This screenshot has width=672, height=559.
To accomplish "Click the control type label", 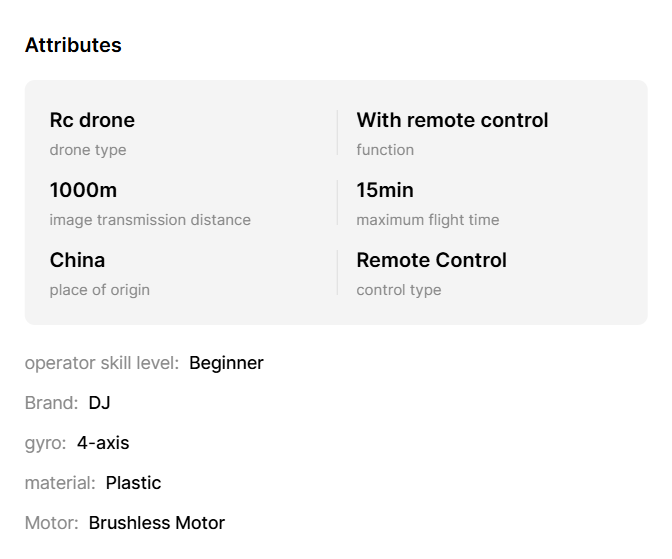I will [x=398, y=290].
